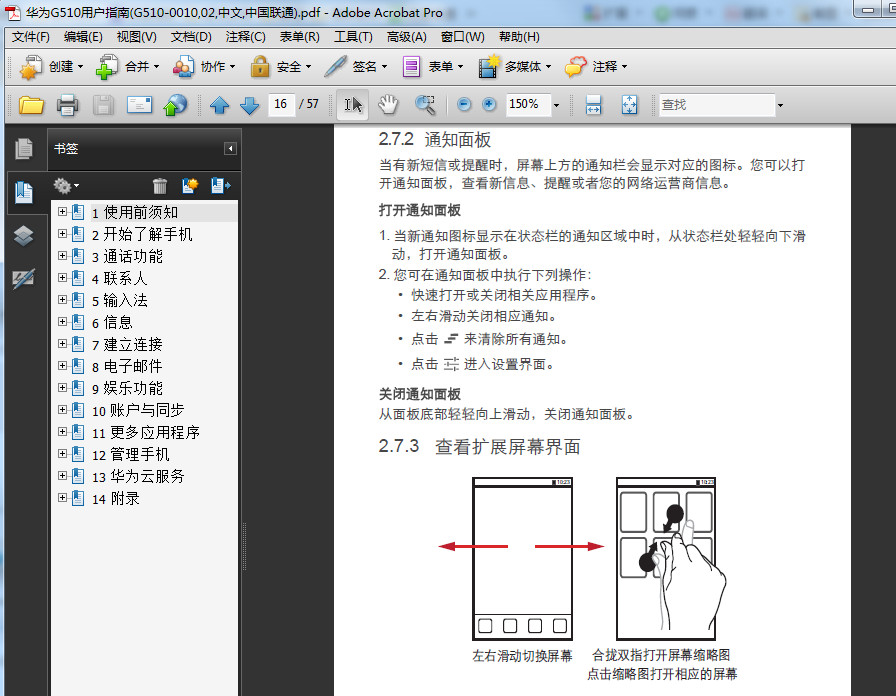
Task: Open the 多媒体 toolbar dropdown
Action: [521, 67]
